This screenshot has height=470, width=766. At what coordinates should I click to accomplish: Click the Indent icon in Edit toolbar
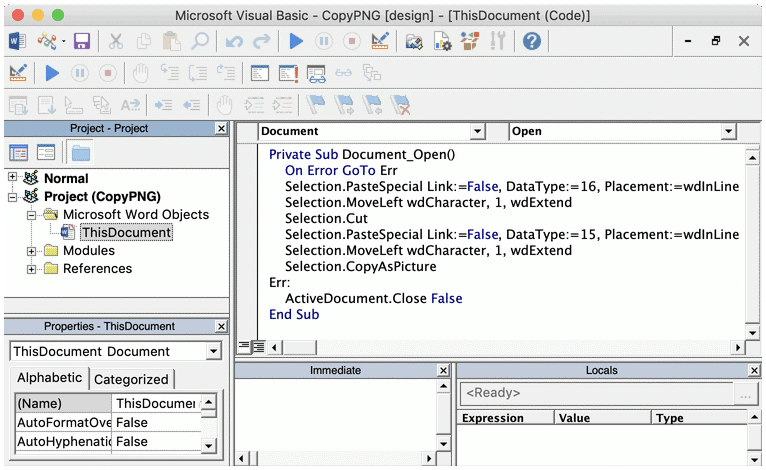tap(164, 105)
